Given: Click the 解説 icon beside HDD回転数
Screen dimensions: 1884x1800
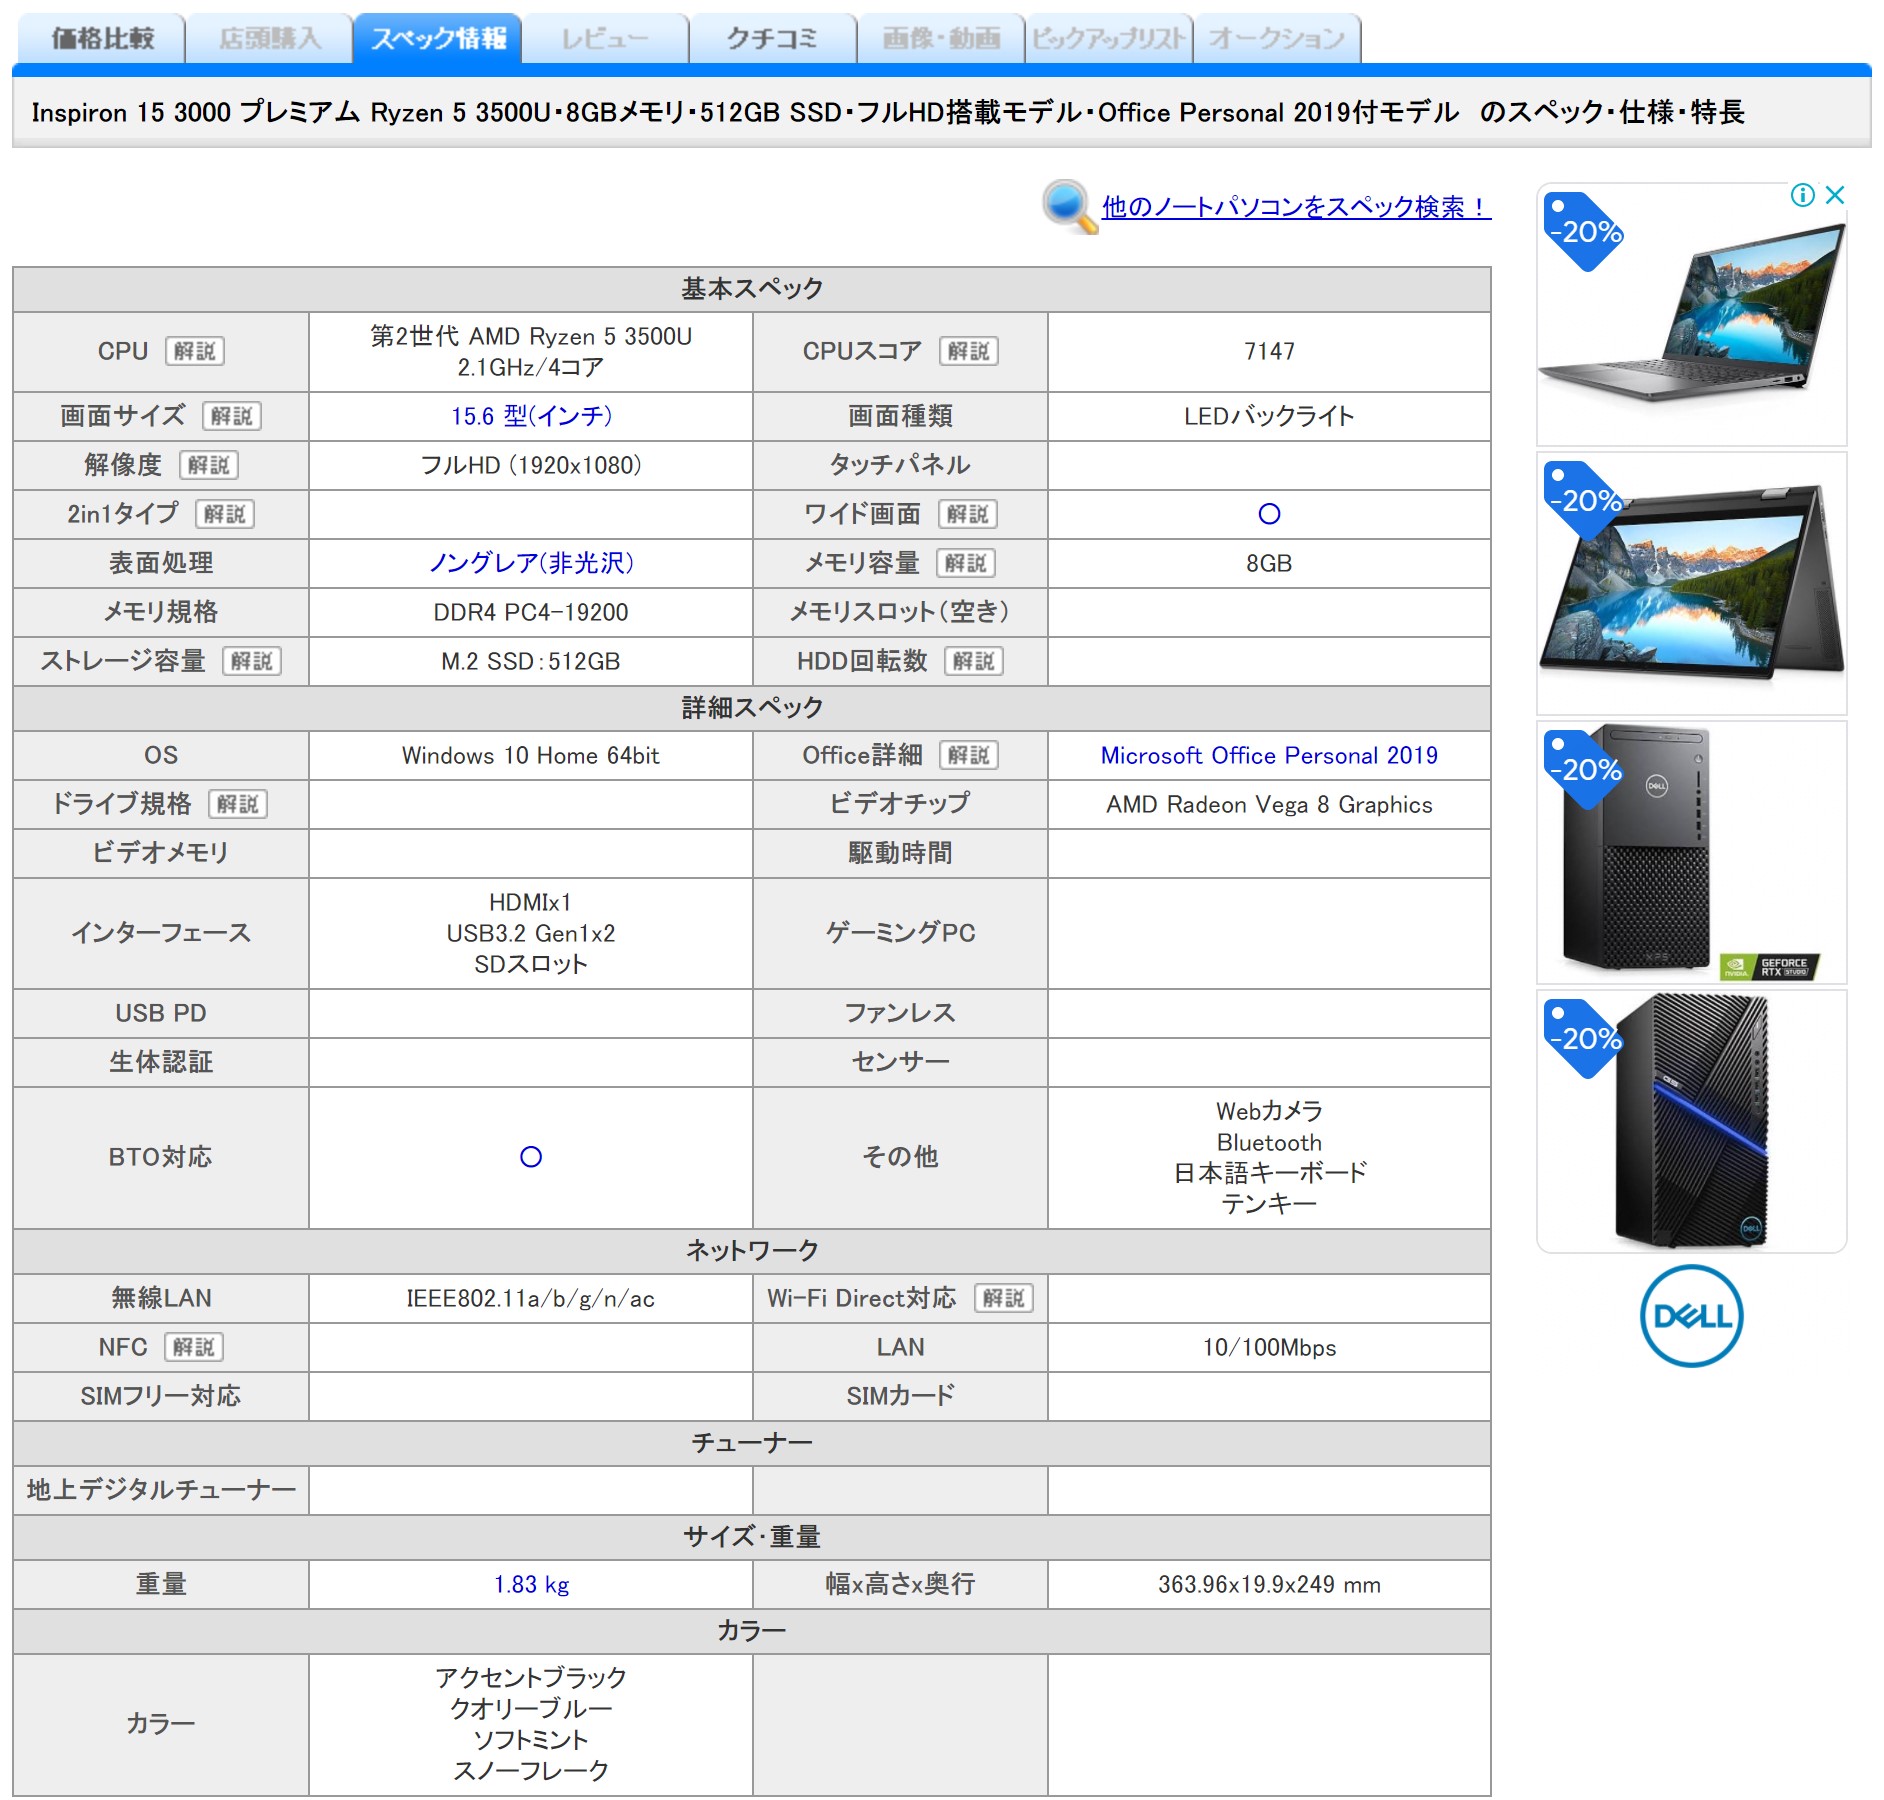Looking at the screenshot, I should (974, 661).
